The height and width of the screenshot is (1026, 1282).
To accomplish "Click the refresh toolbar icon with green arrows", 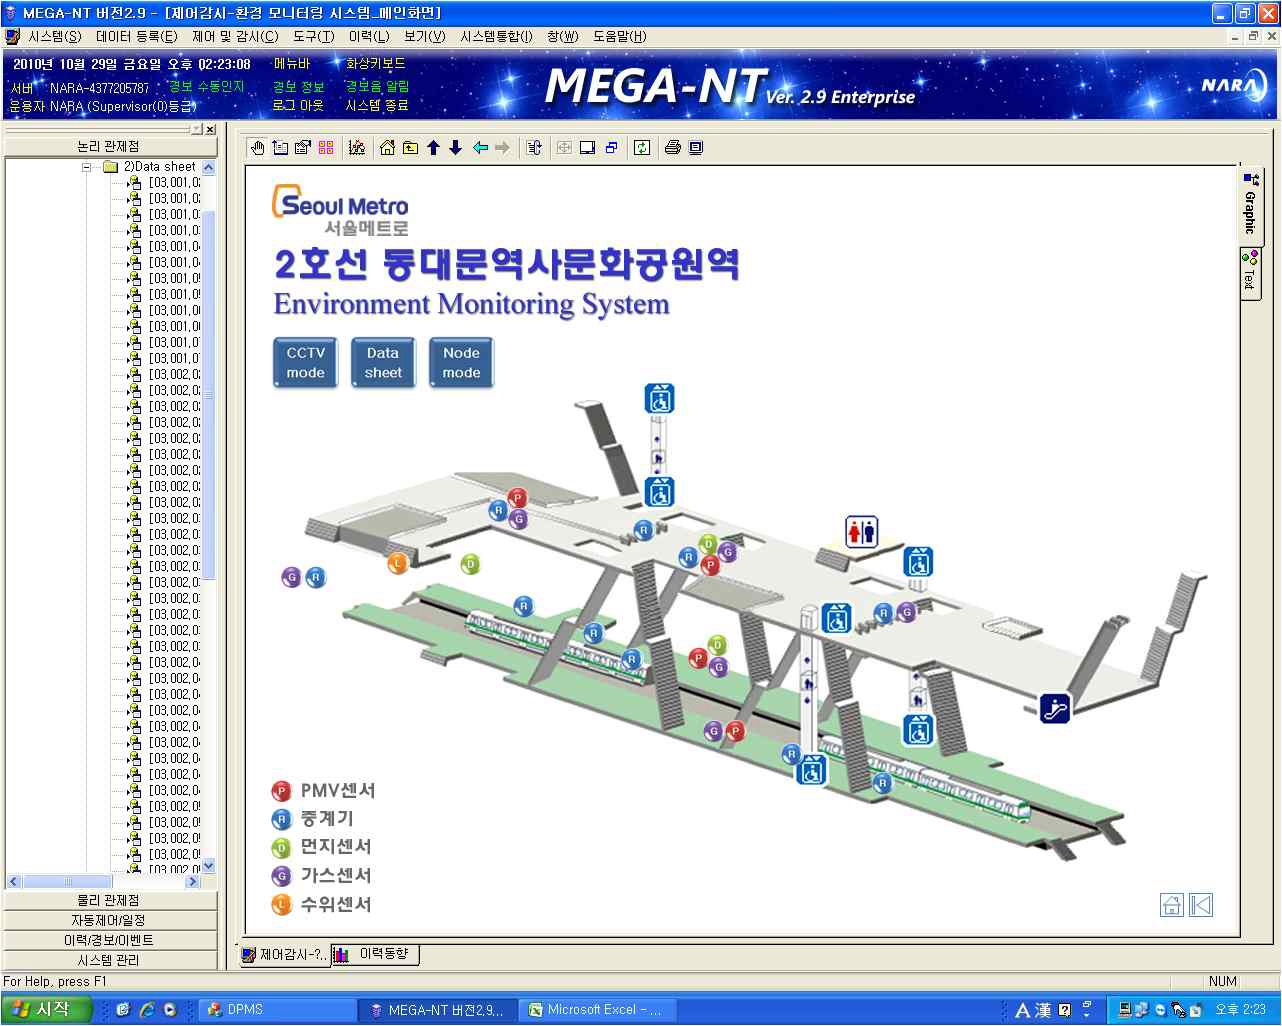I will (x=642, y=148).
